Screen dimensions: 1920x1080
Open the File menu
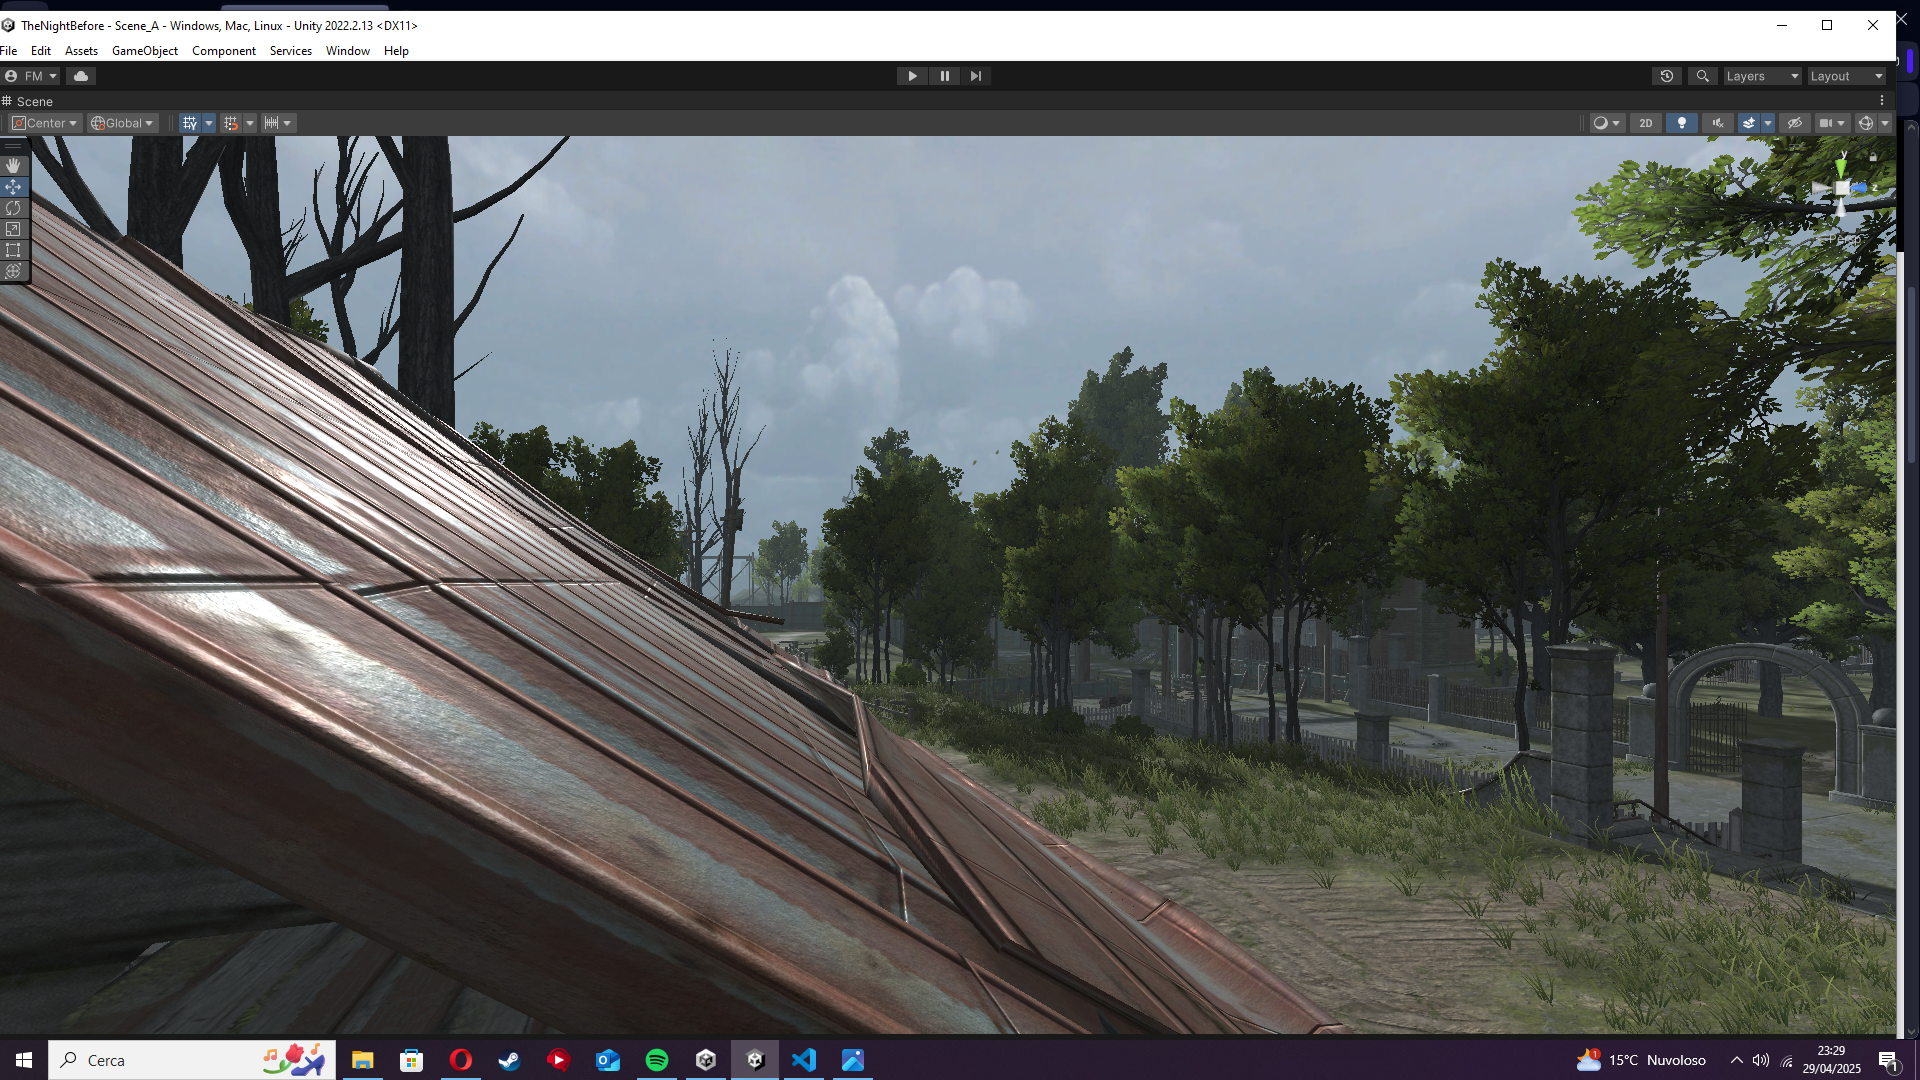click(x=9, y=51)
